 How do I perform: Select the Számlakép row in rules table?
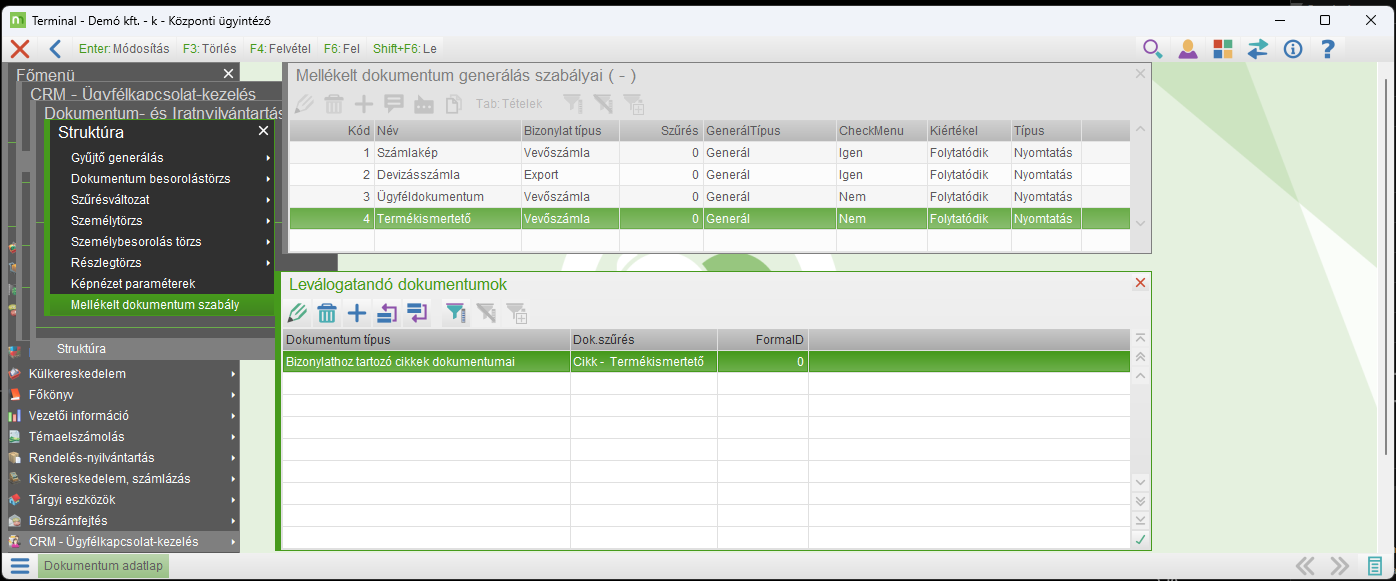[x=710, y=153]
